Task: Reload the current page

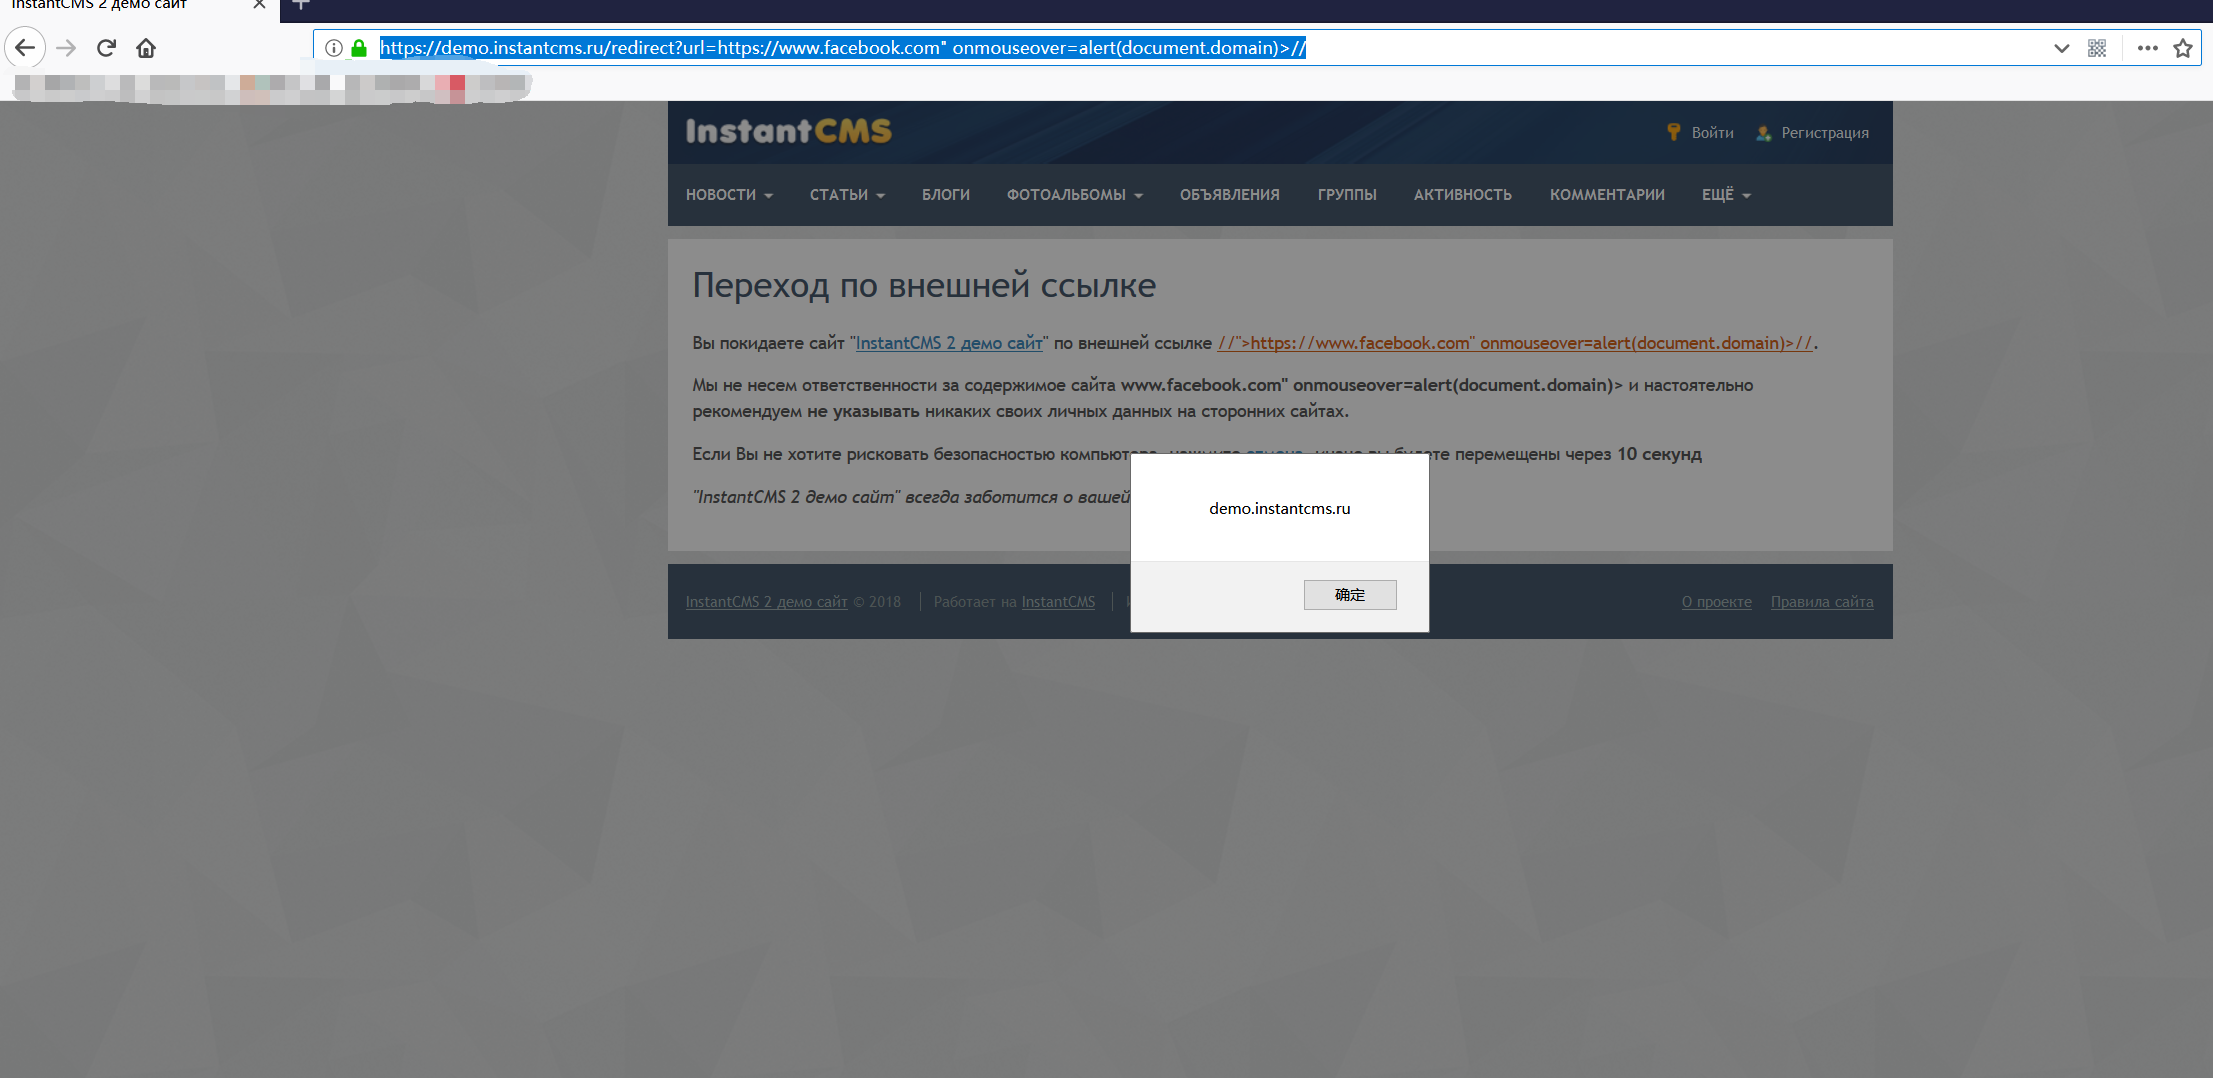Action: pos(105,47)
